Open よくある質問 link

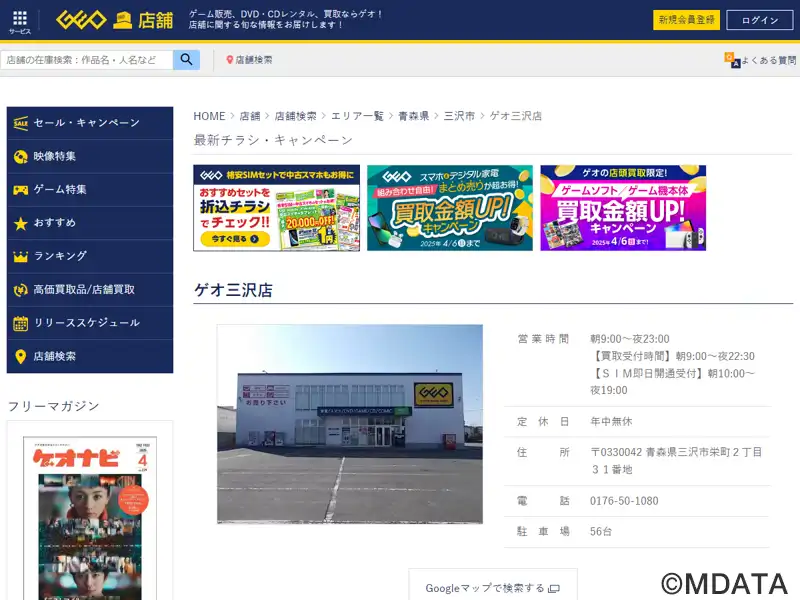768,60
